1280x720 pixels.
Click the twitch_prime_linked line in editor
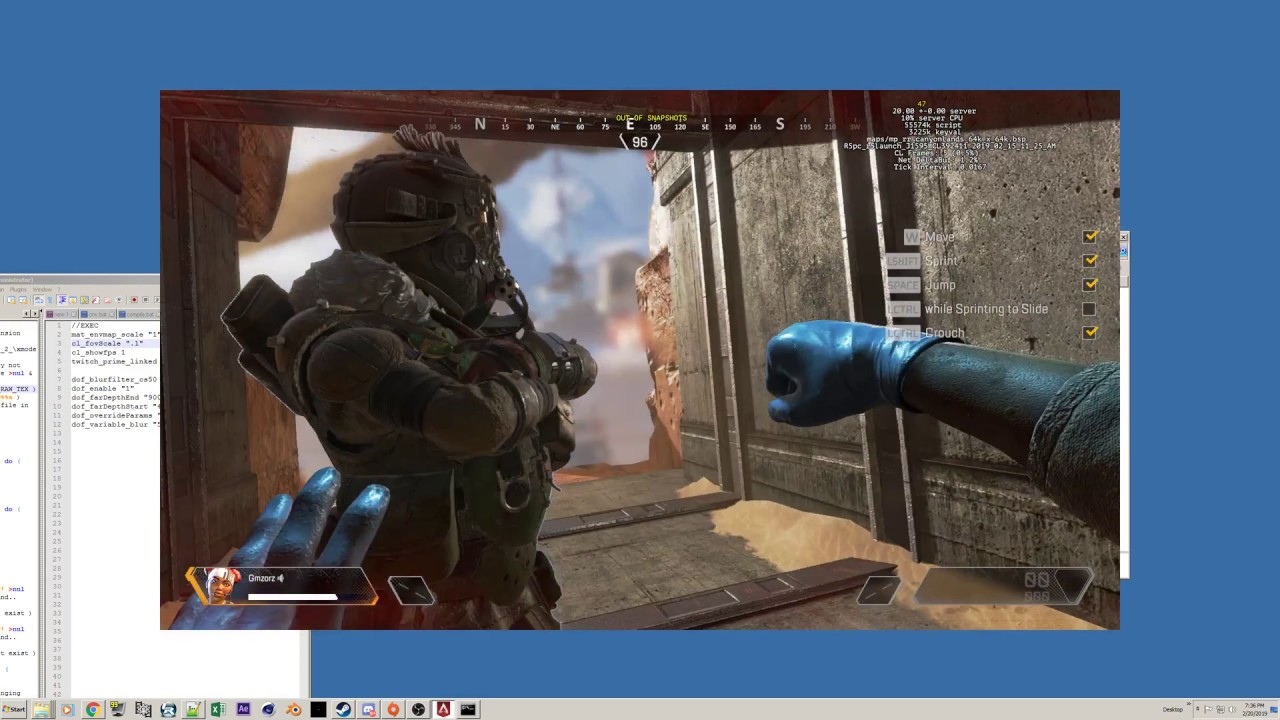point(114,361)
